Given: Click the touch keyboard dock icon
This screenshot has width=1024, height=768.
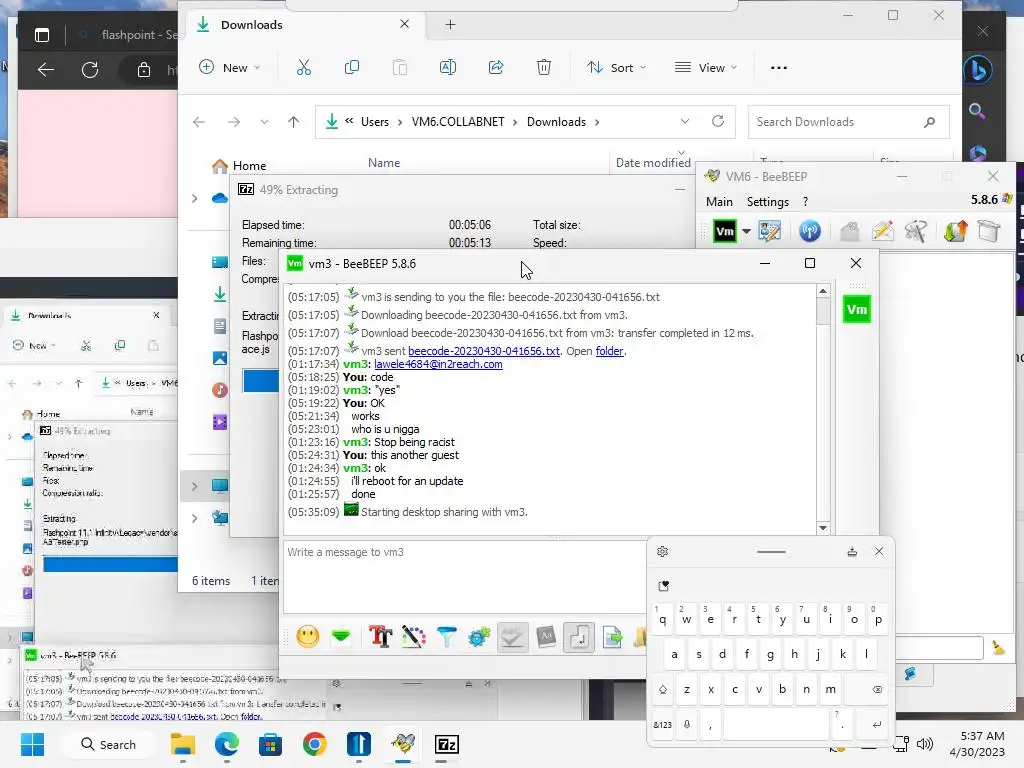Looking at the screenshot, I should point(852,552).
